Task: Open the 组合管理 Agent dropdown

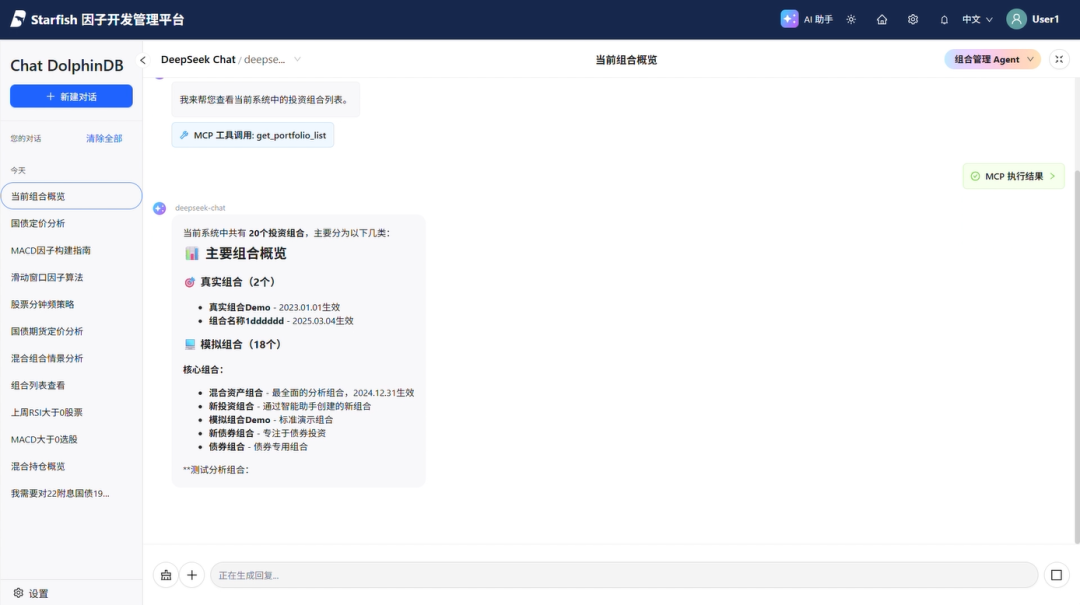Action: (x=993, y=59)
